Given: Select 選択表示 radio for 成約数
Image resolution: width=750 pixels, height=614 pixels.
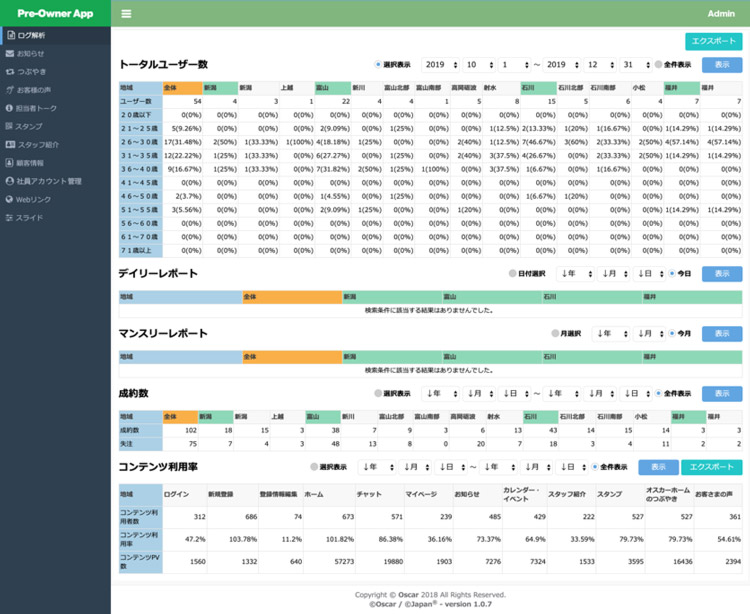Looking at the screenshot, I should [x=378, y=394].
